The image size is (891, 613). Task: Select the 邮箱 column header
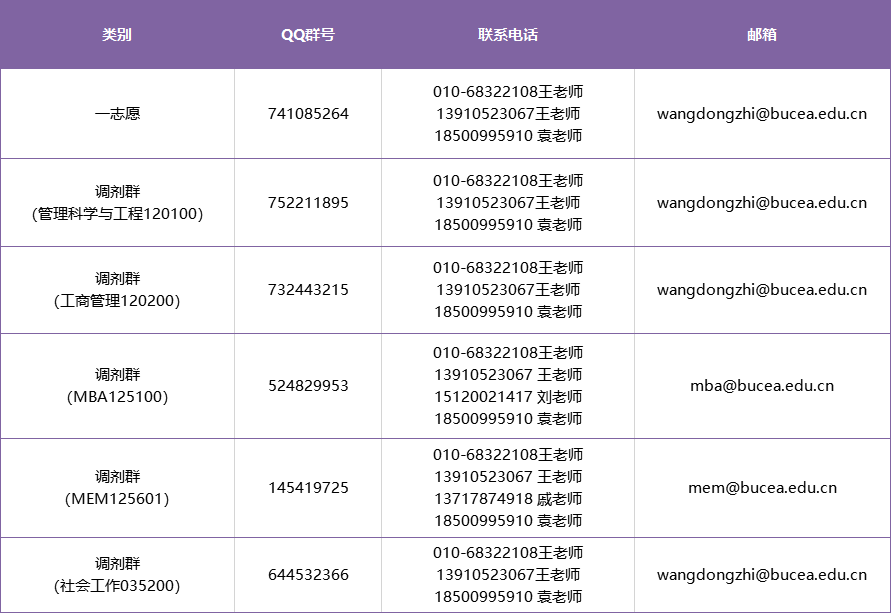click(x=762, y=35)
